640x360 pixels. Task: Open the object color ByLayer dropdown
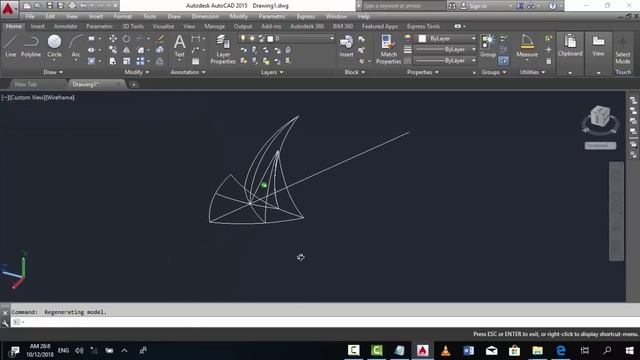pos(473,38)
